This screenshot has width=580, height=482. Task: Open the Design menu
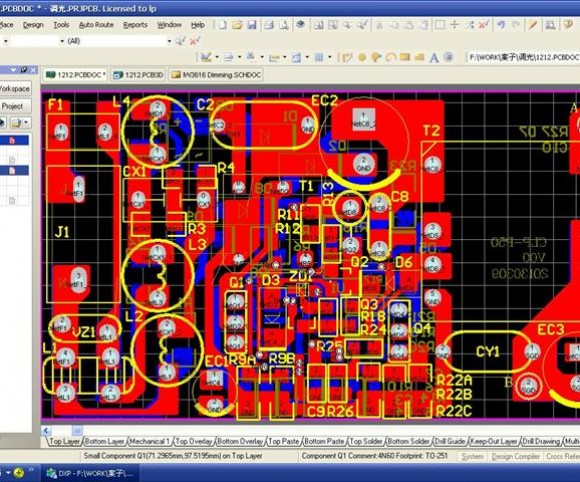33,25
